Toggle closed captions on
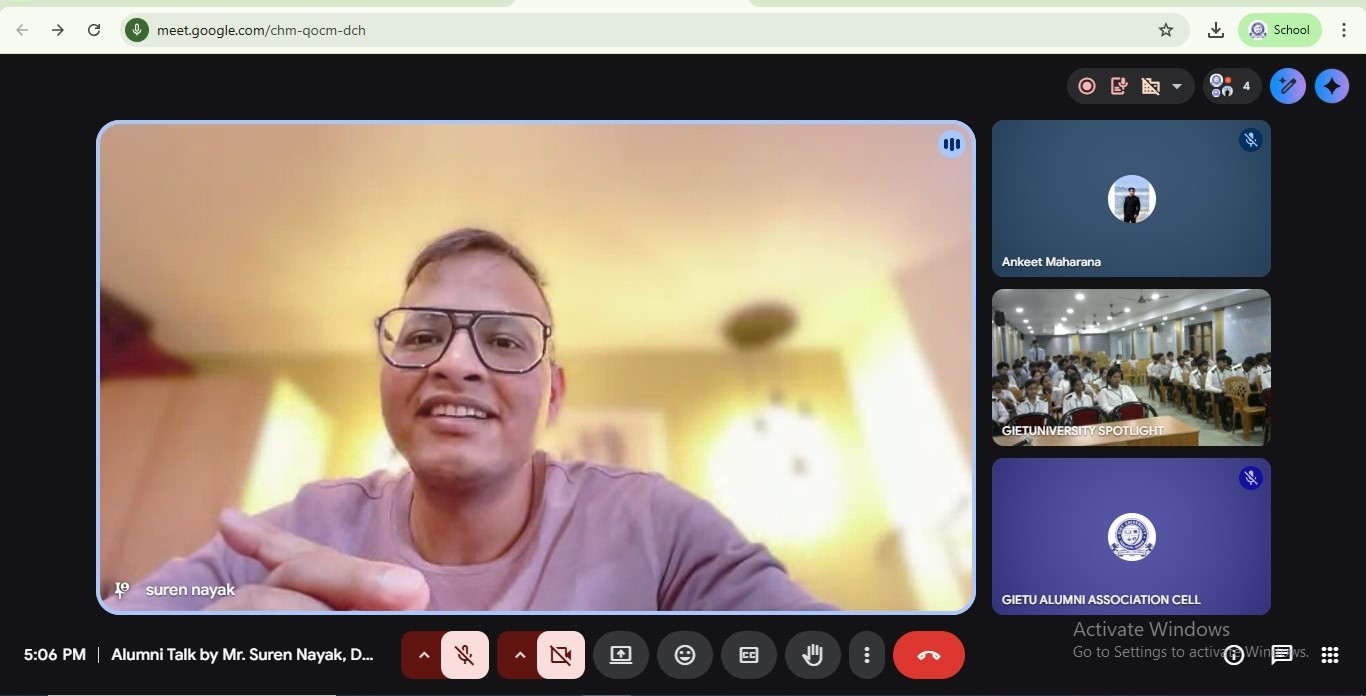Viewport: 1366px width, 696px height. tap(749, 655)
